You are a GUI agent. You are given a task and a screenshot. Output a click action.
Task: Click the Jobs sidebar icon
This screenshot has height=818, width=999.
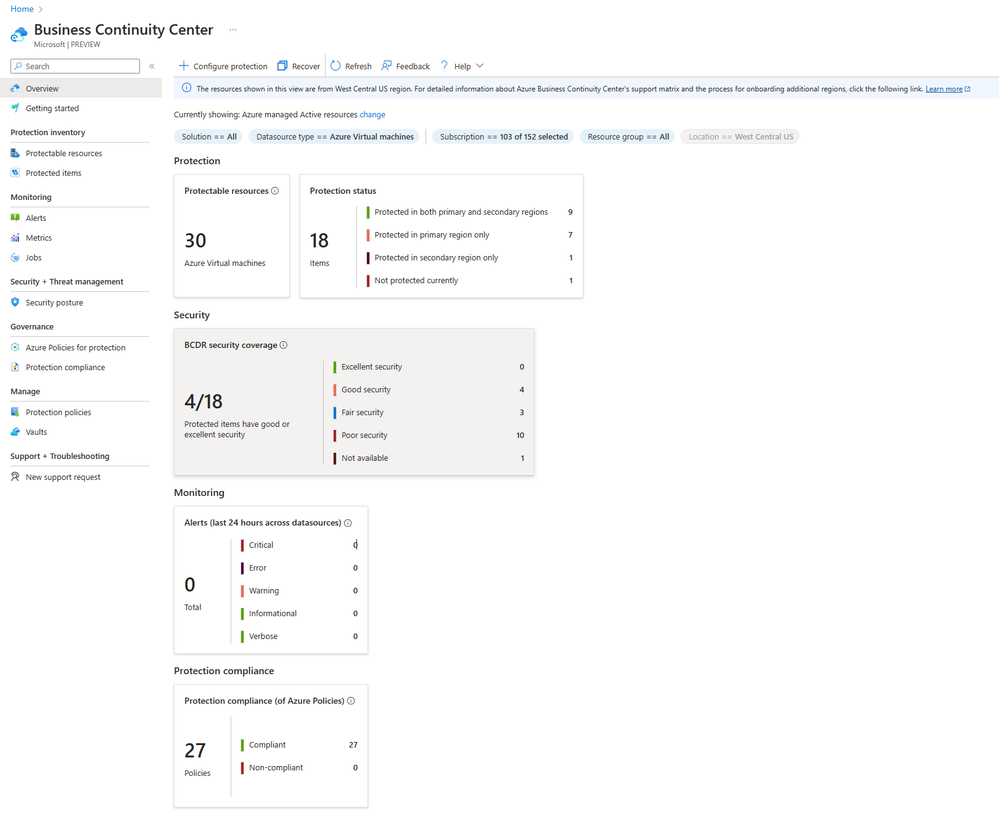[x=15, y=257]
